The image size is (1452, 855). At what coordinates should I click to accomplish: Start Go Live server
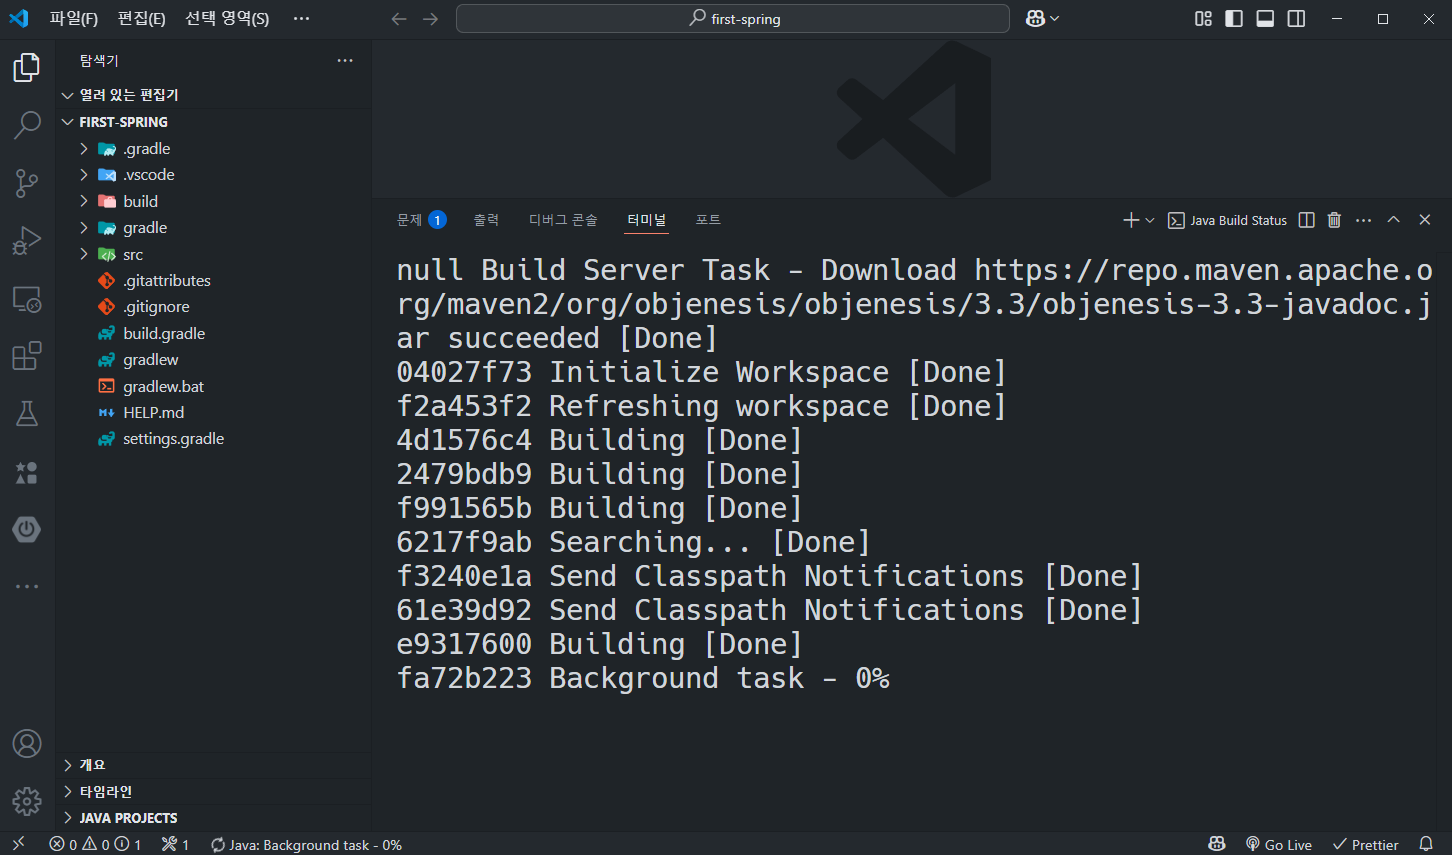[1279, 845]
